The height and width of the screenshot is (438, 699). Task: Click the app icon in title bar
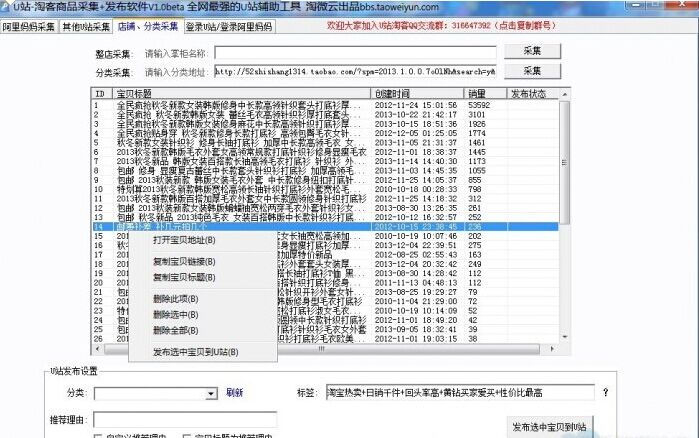point(7,8)
